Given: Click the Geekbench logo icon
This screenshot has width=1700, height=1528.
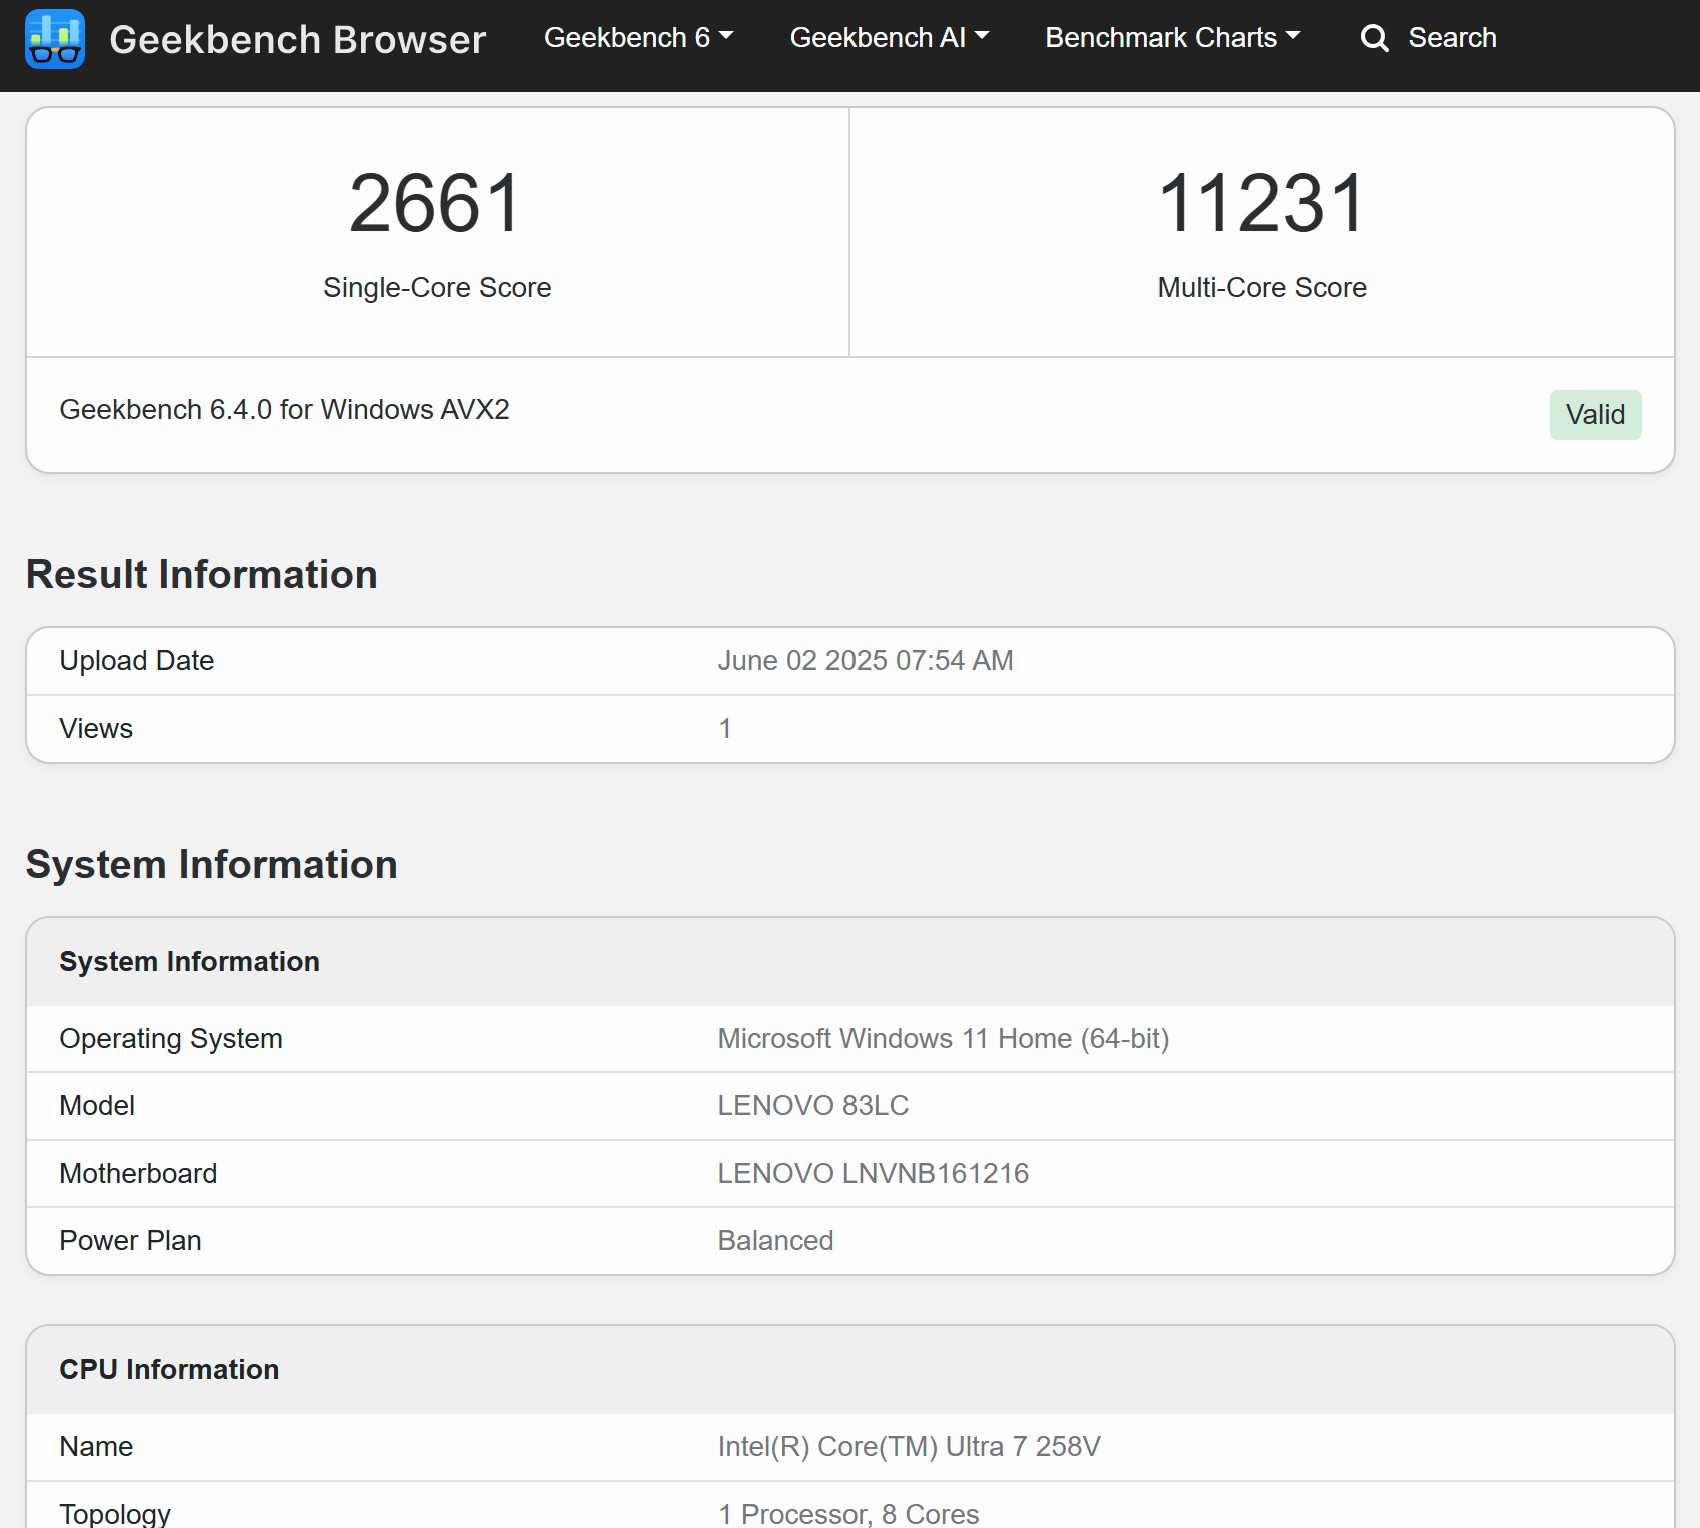Looking at the screenshot, I should (x=54, y=39).
